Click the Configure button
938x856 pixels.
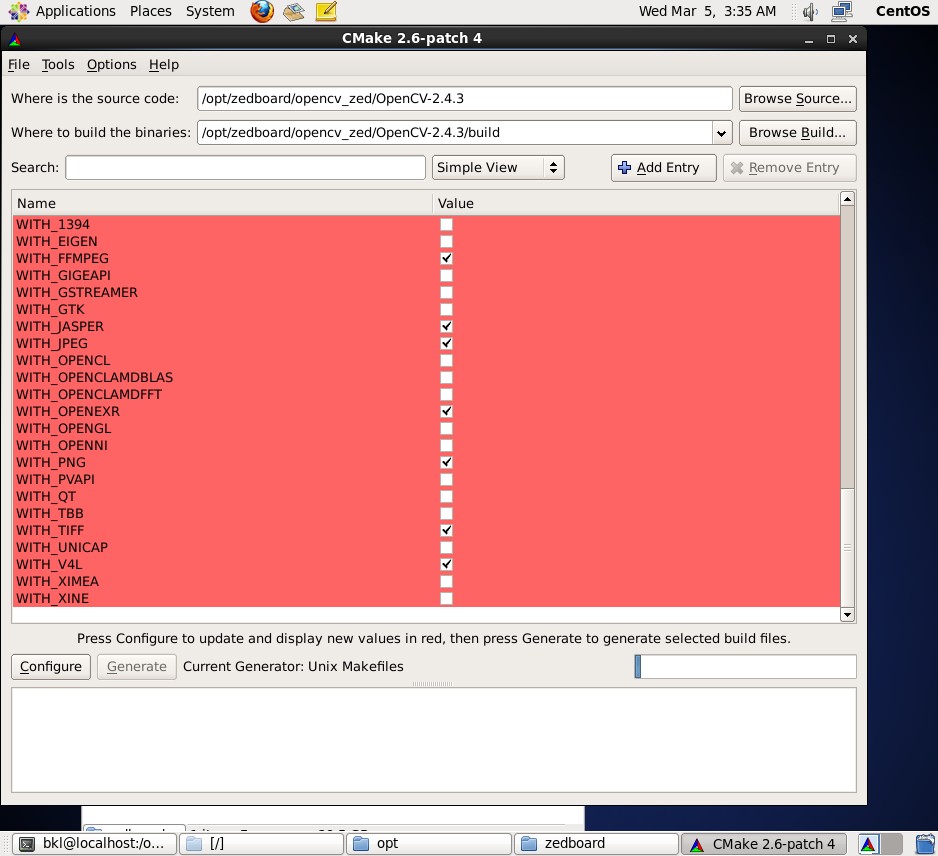51,667
